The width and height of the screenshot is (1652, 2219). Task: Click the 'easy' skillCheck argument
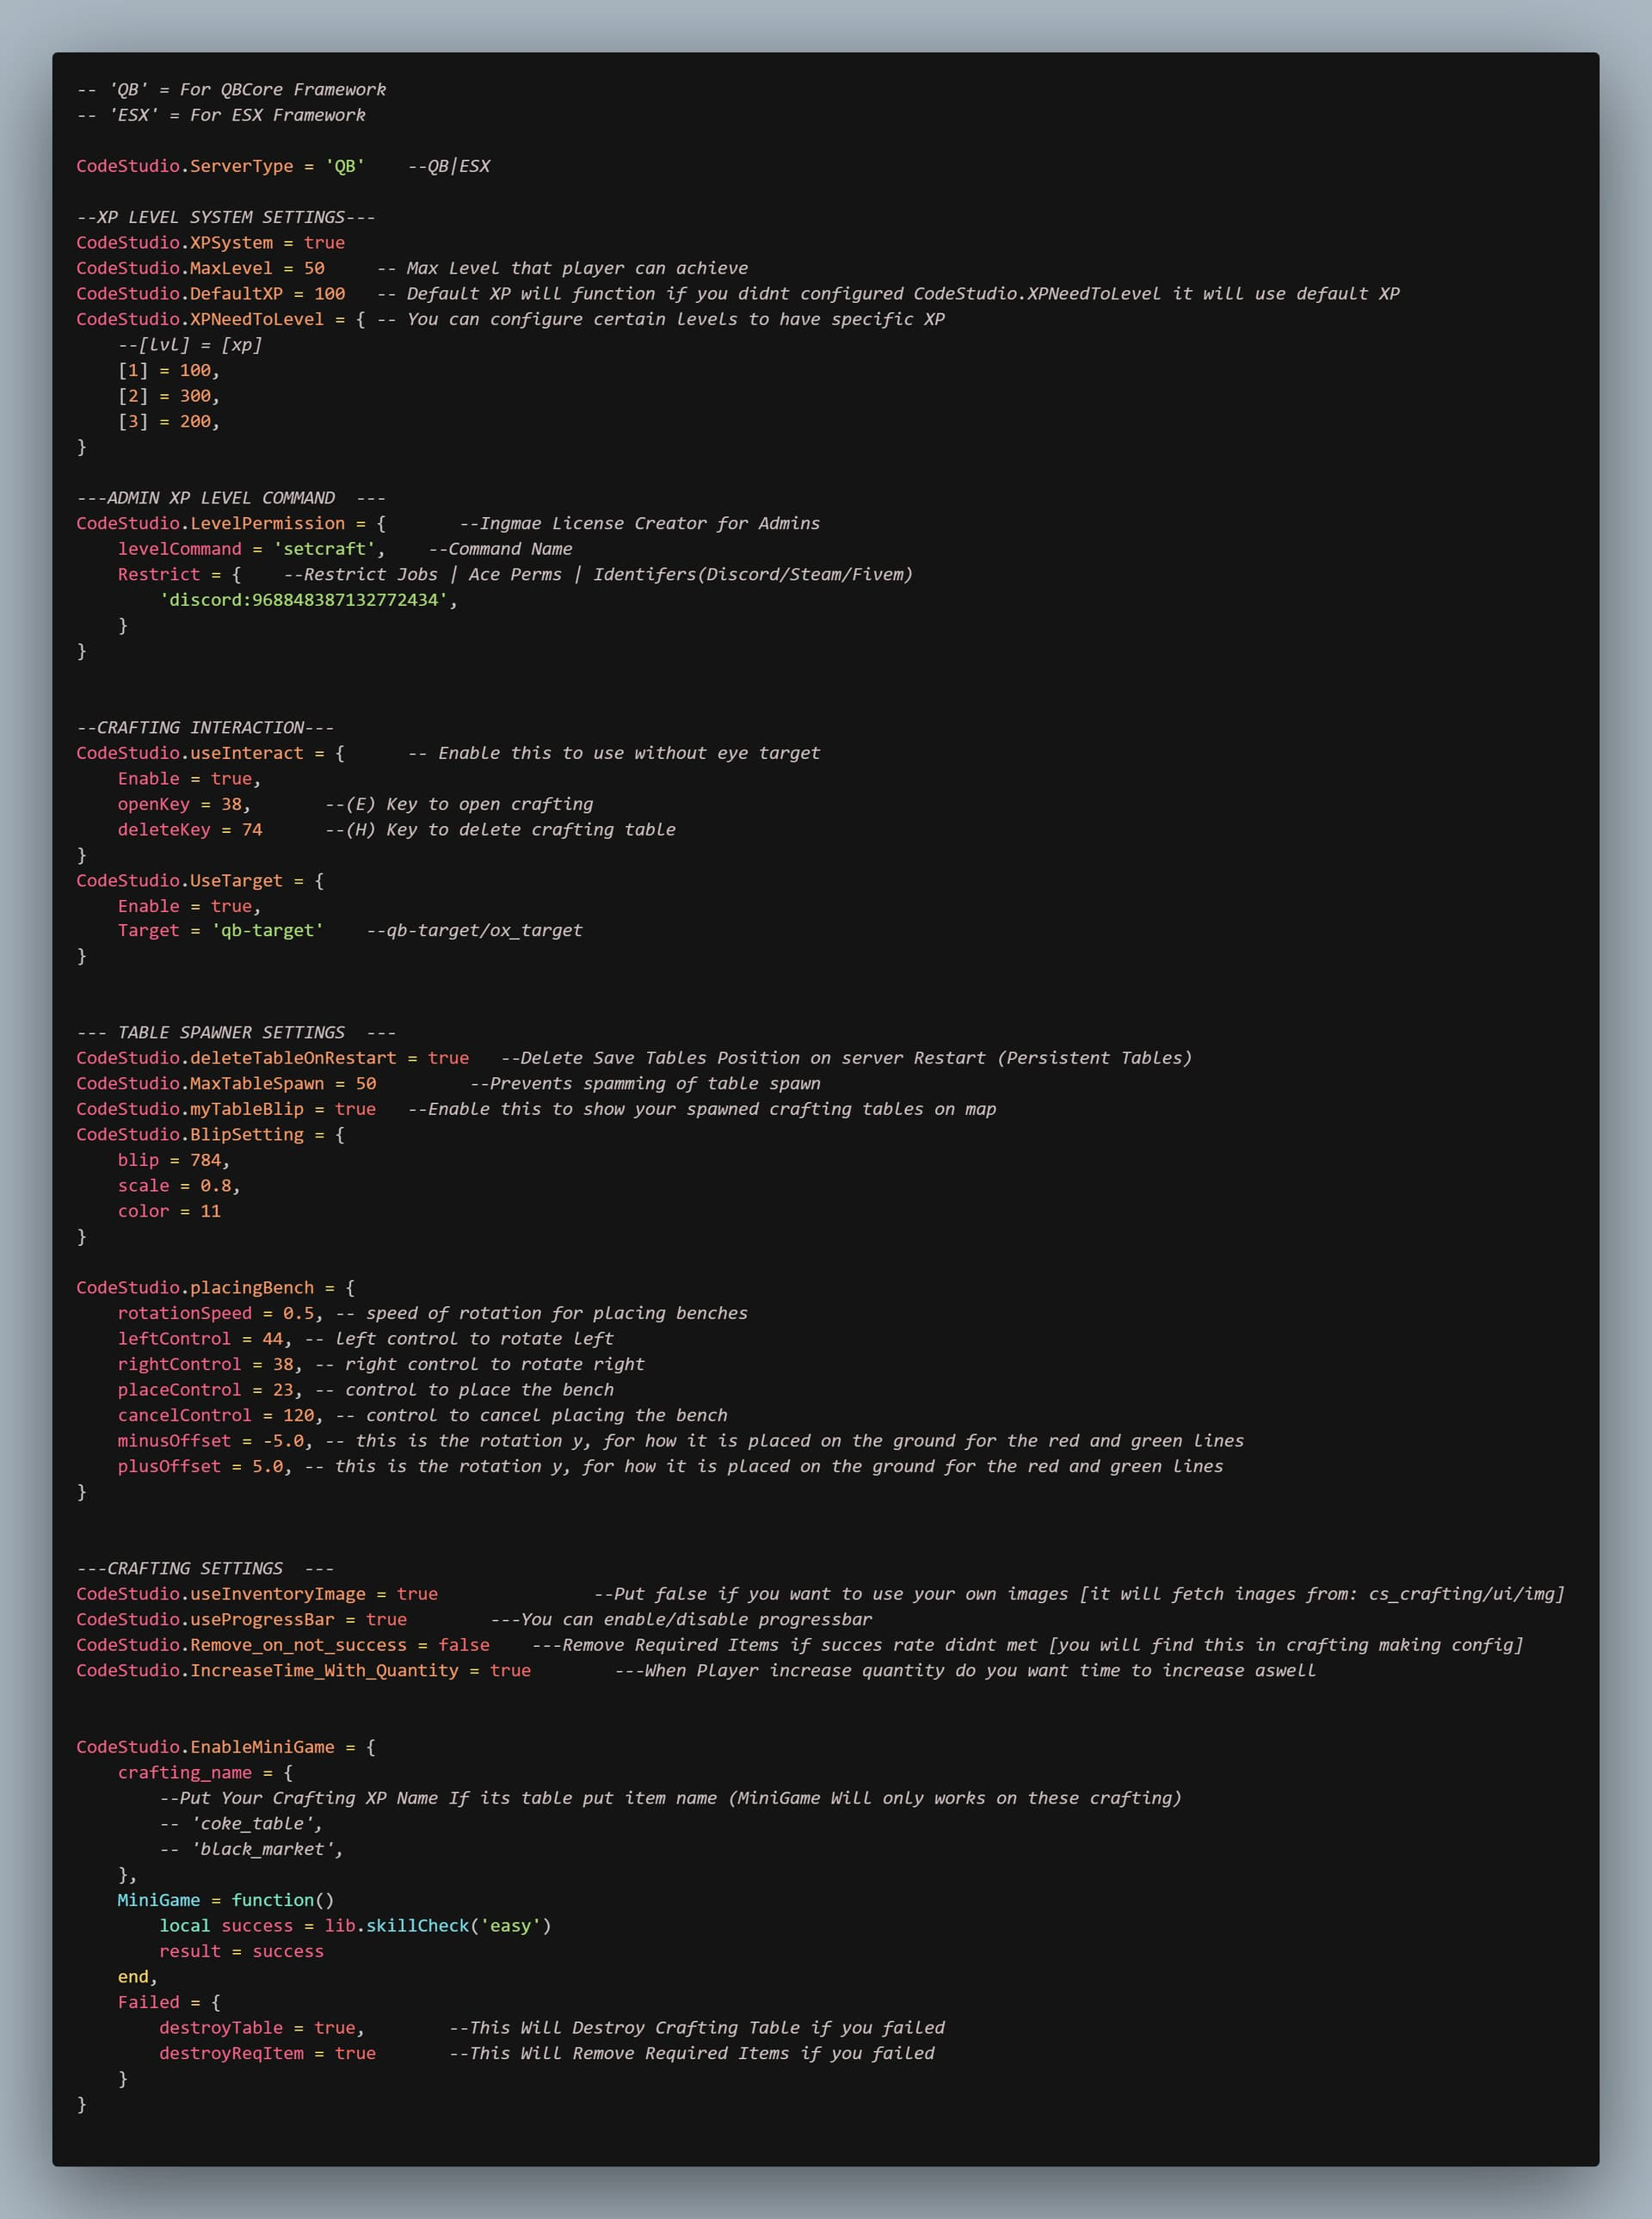click(510, 1926)
